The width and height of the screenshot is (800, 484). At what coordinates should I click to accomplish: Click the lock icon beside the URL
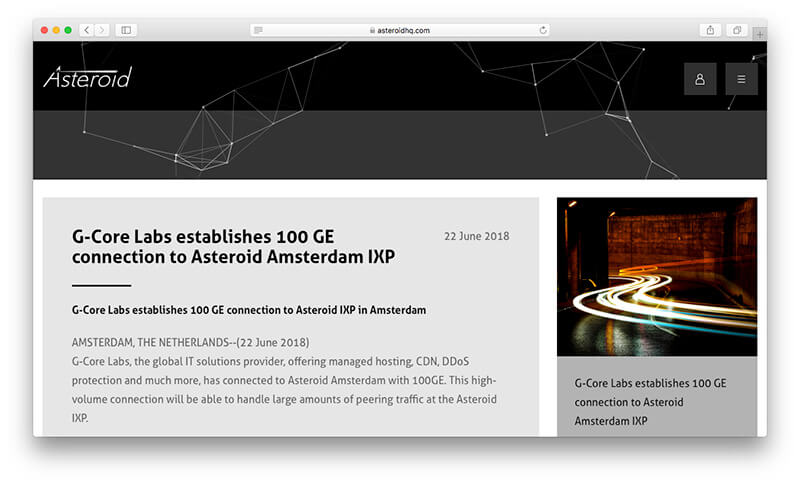372,30
